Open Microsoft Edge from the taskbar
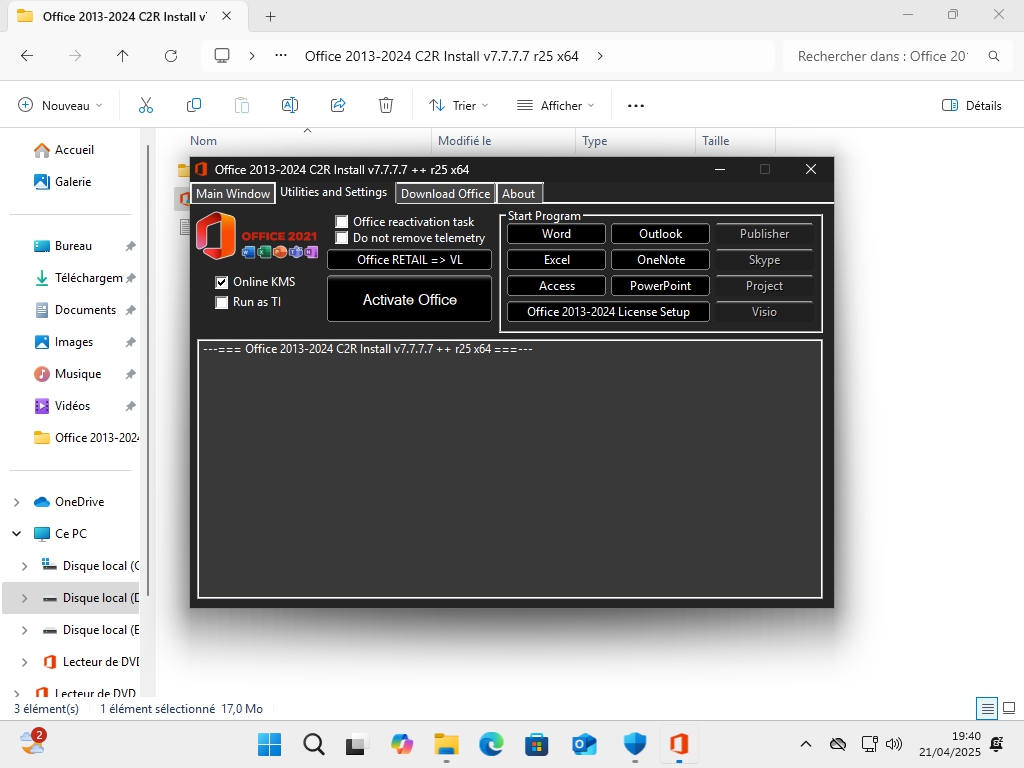1024x768 pixels. [x=491, y=744]
